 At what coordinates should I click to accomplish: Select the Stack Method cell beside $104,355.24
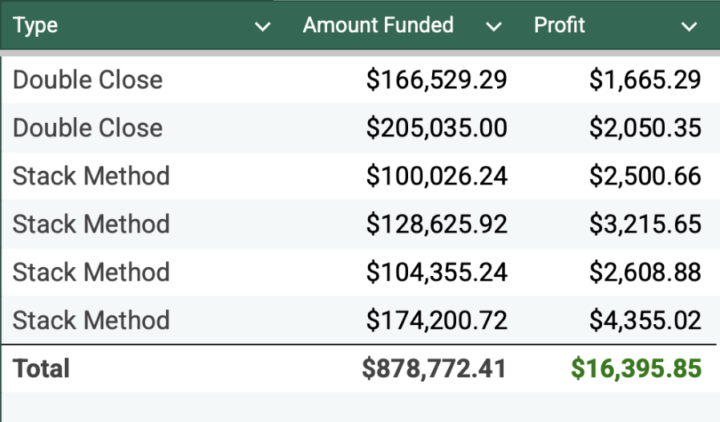(91, 272)
